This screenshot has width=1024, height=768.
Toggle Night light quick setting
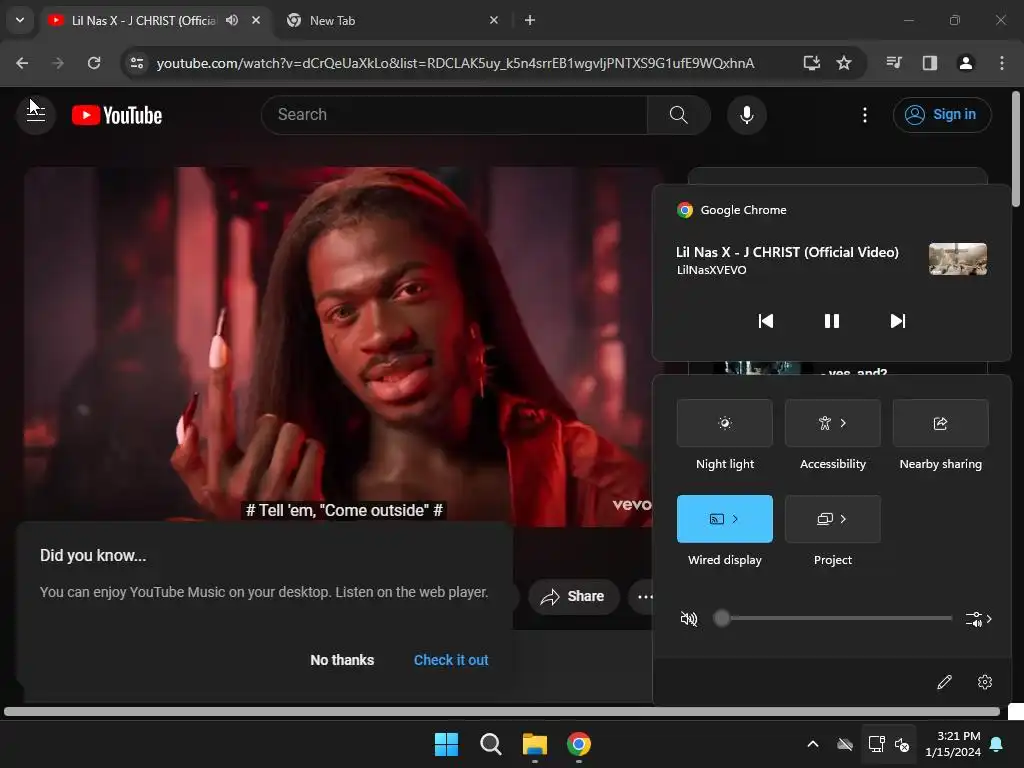pos(725,423)
